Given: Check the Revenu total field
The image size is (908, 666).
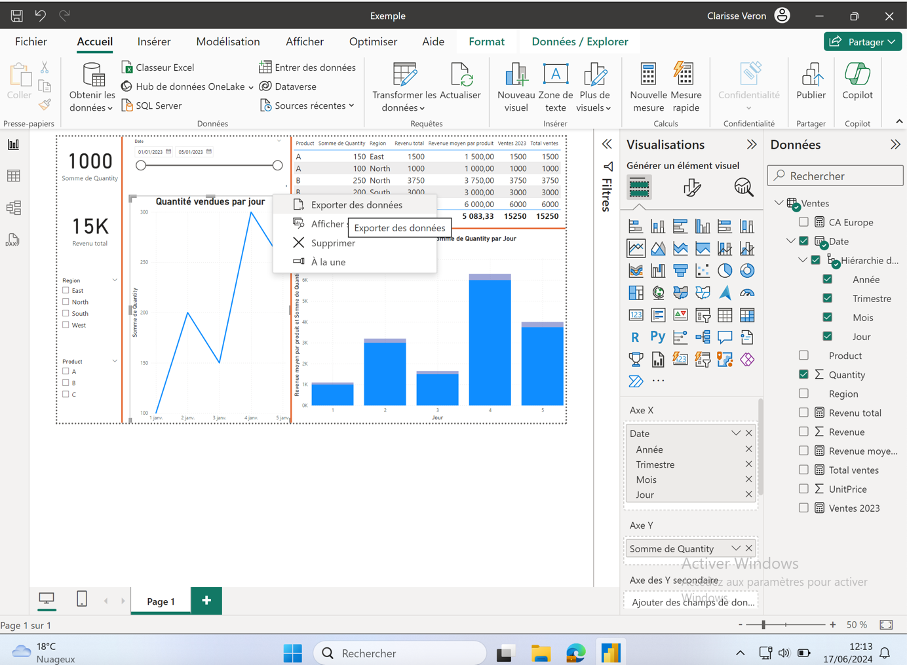Looking at the screenshot, I should tap(803, 412).
